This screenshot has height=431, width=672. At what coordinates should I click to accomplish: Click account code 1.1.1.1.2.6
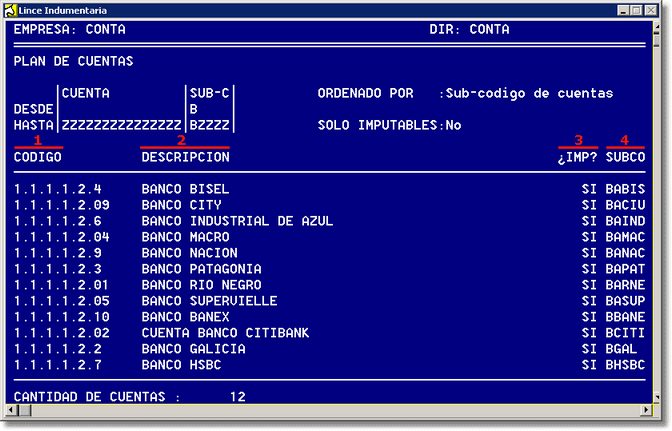click(58, 221)
